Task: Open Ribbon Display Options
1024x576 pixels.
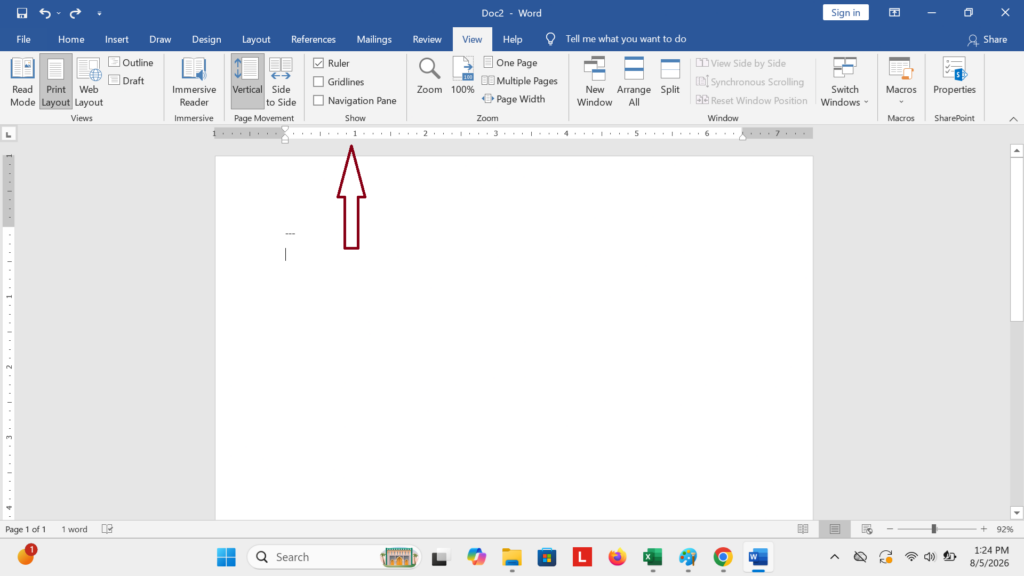Action: (x=894, y=13)
